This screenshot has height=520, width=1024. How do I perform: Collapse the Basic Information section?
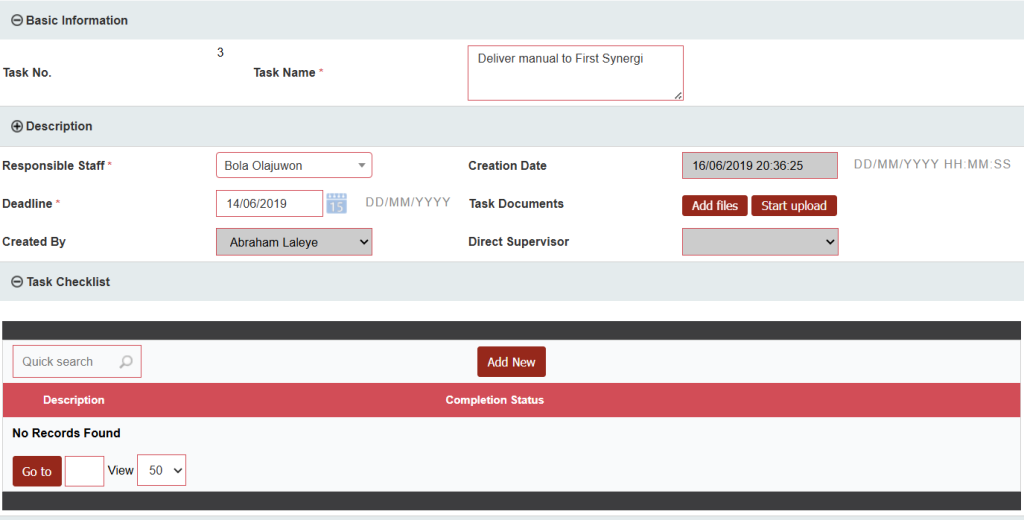coord(17,20)
